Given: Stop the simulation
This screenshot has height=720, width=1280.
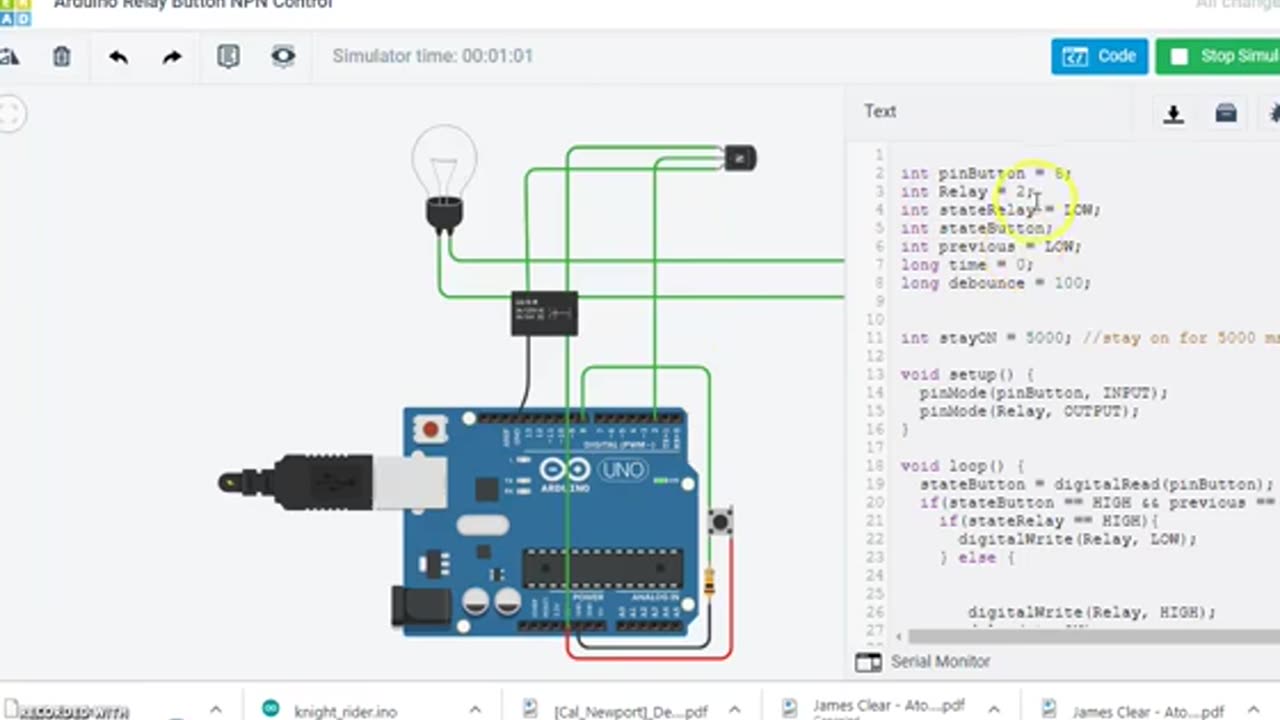Looking at the screenshot, I should point(1218,56).
